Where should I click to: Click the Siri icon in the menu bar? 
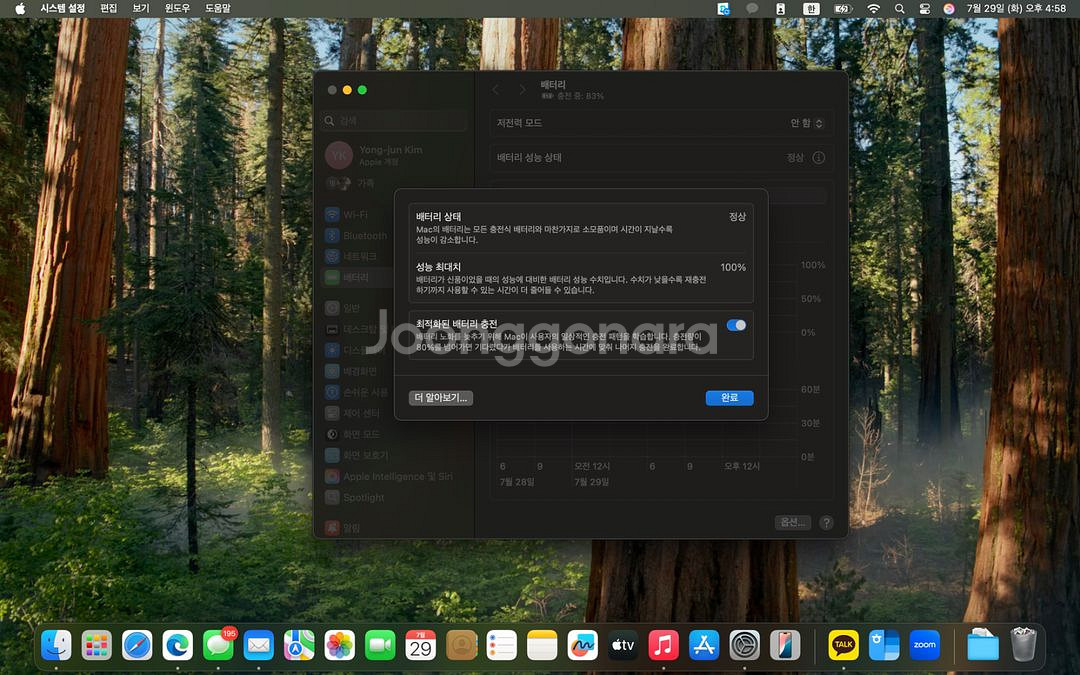[x=949, y=8]
